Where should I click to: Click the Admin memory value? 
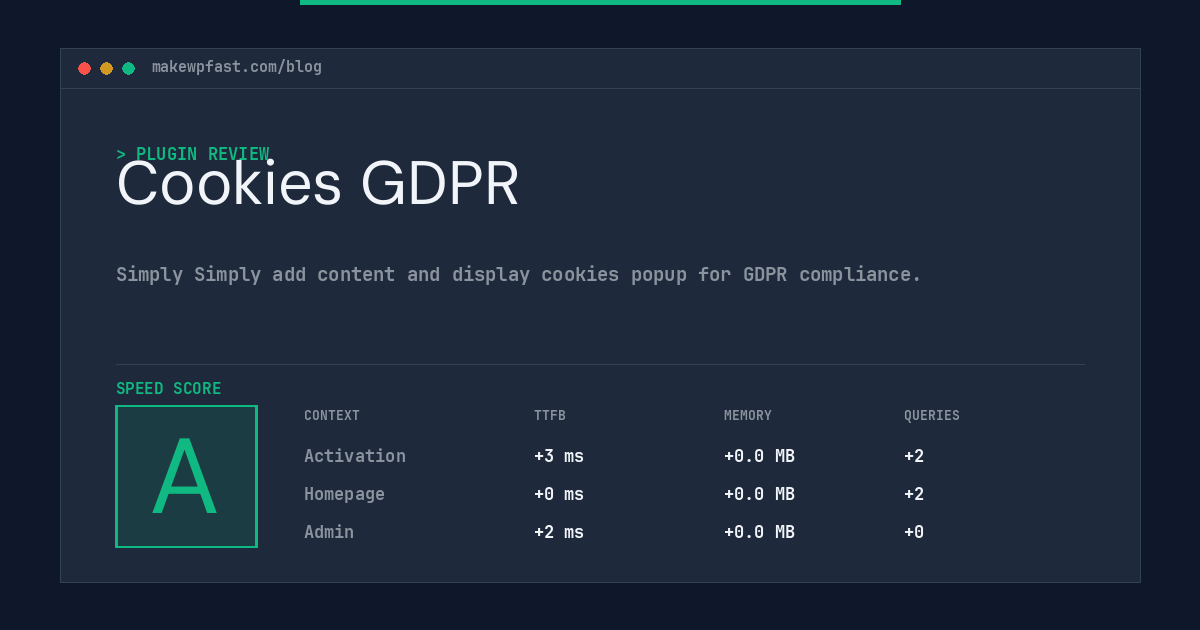coord(759,532)
